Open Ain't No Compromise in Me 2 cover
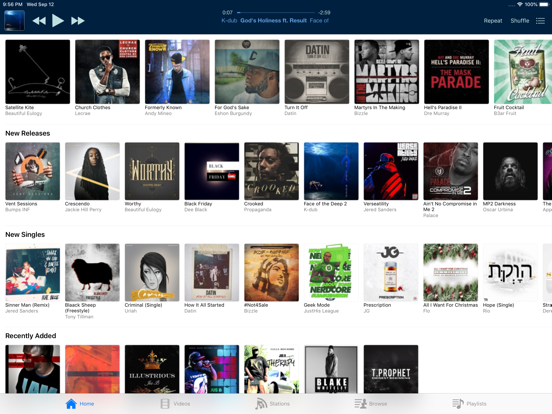Viewport: 552px width, 414px height. pos(451,171)
